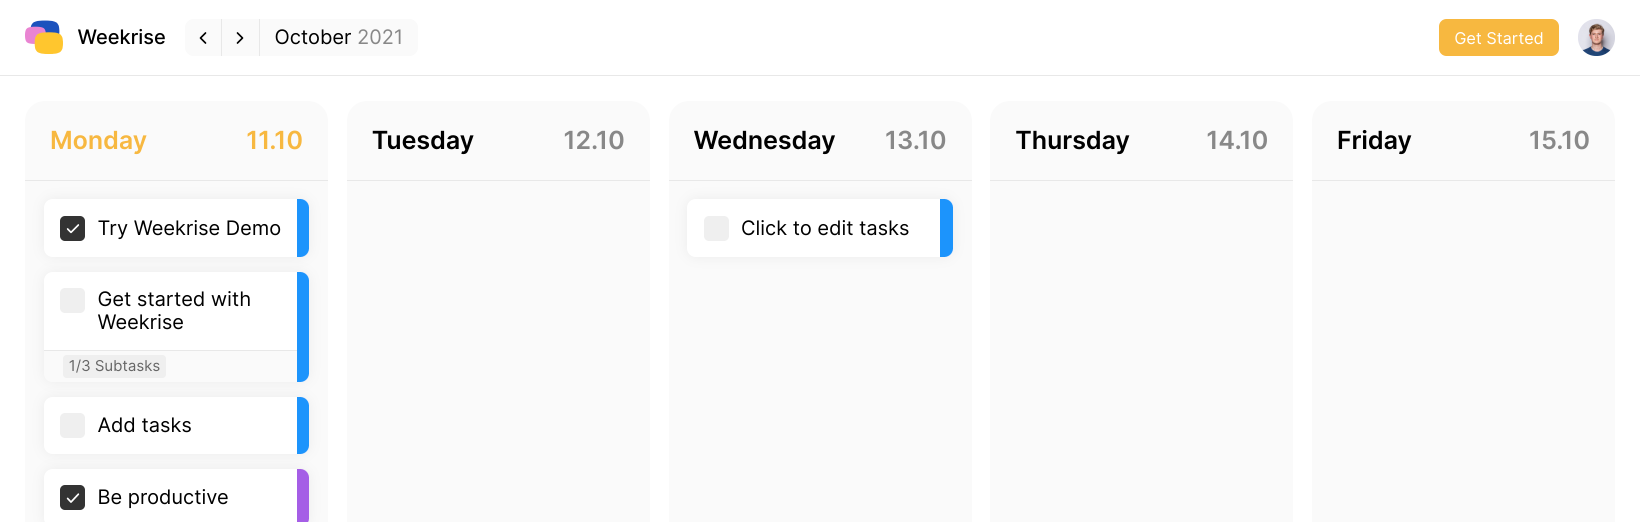Click the blue color bar on Try Weekrise Demo
The image size is (1640, 522).
(303, 228)
